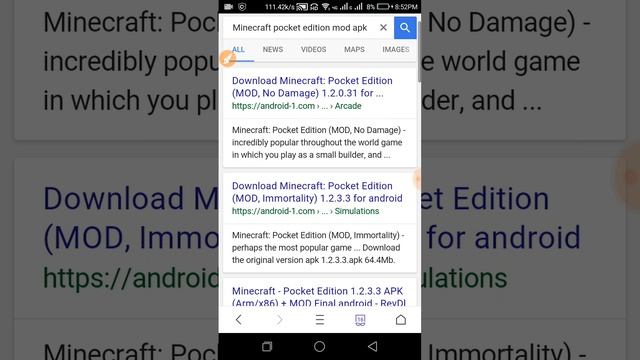Switch to the VIDEOS tab
This screenshot has width=640, height=360.
click(x=313, y=49)
